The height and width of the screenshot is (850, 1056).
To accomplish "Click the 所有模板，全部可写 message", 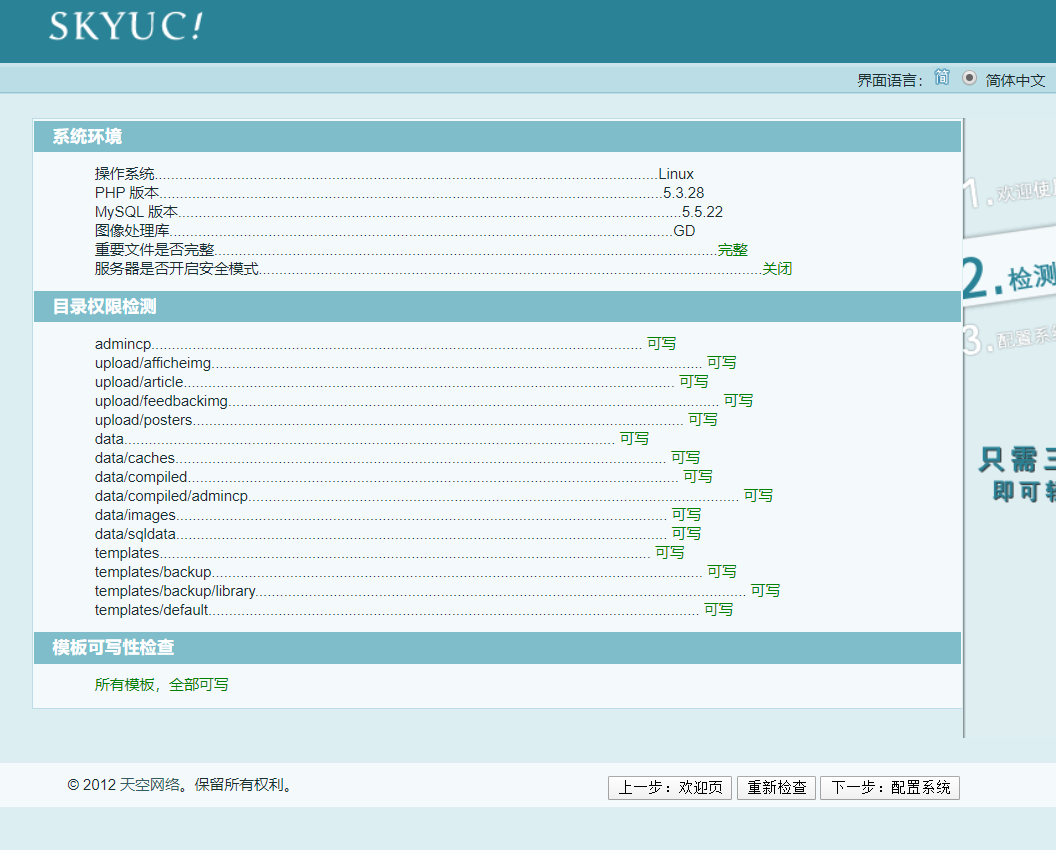I will (162, 685).
